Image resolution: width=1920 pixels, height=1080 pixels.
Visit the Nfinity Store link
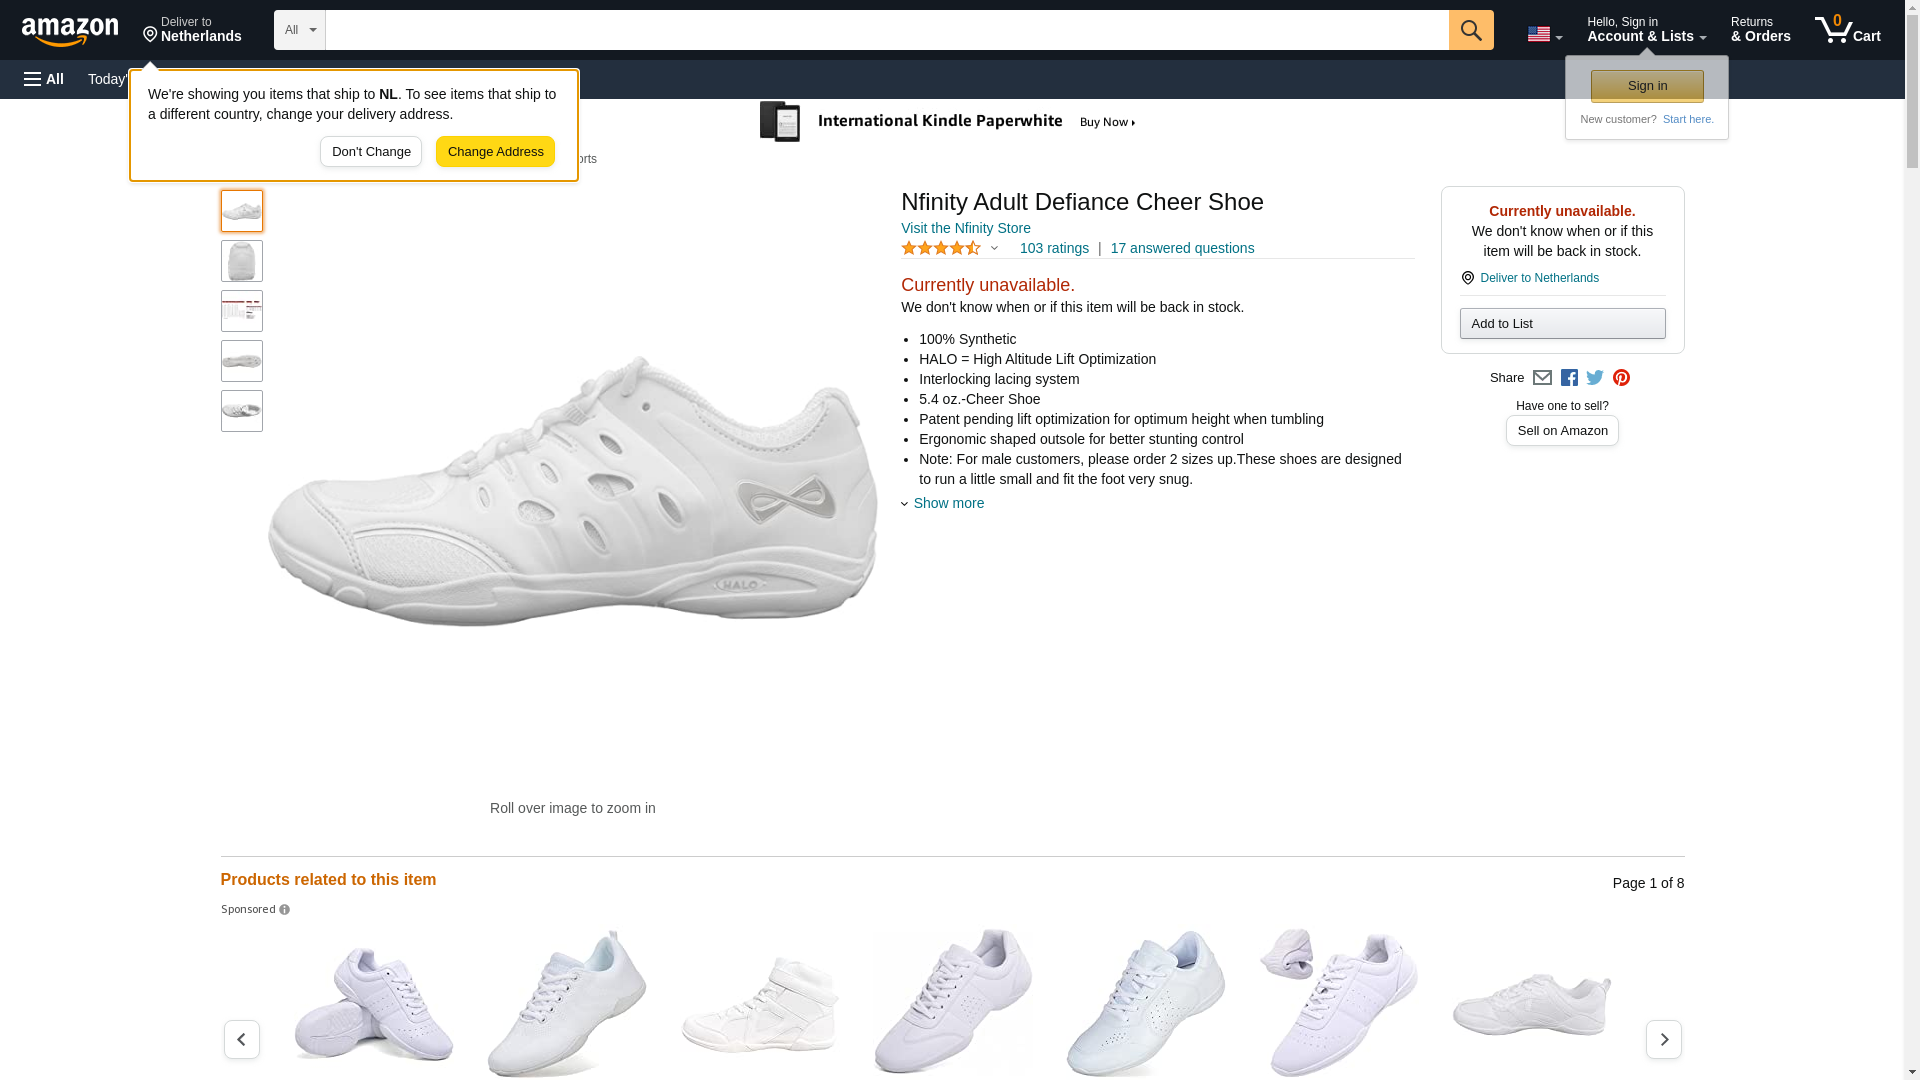[965, 228]
